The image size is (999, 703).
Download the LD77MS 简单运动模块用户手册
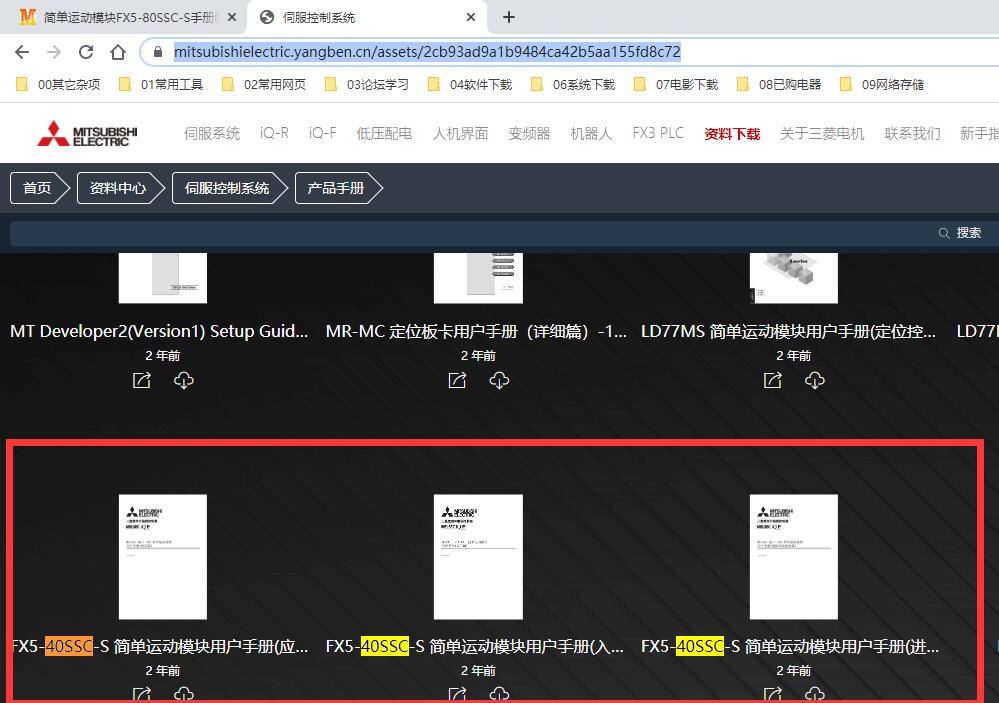[815, 380]
